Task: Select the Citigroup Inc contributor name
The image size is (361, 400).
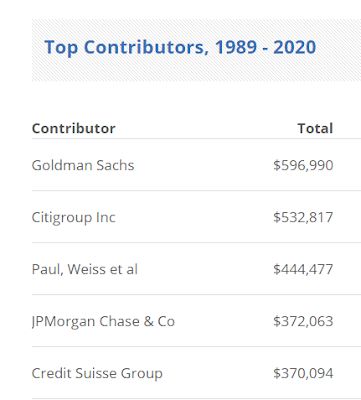Action: coord(73,218)
